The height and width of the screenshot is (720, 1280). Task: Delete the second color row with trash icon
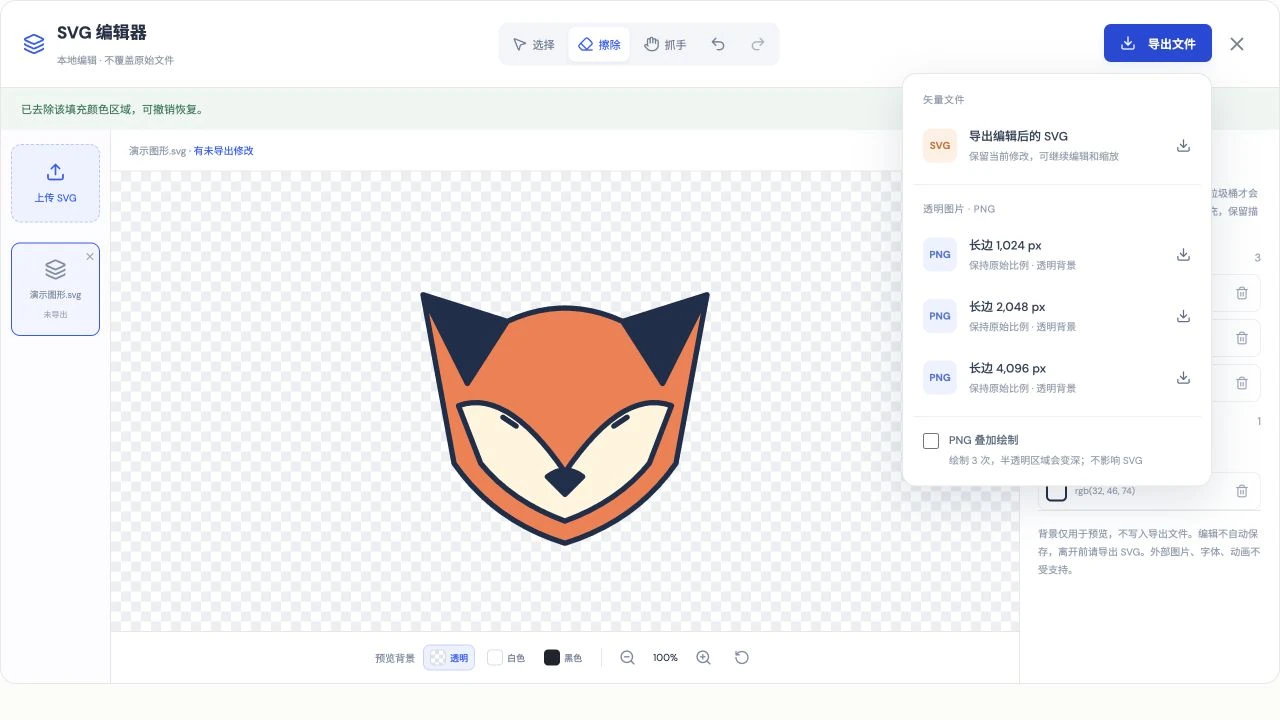click(1242, 338)
